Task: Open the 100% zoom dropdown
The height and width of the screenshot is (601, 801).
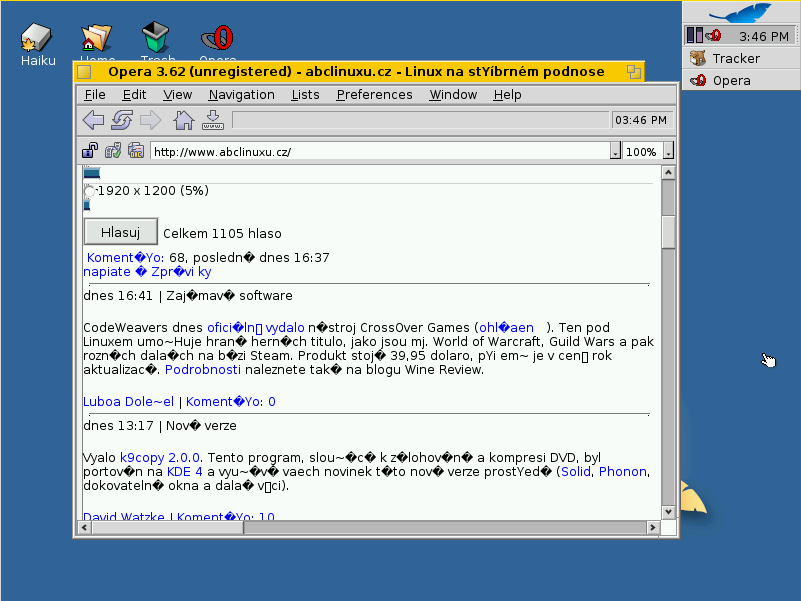Action: tap(668, 152)
